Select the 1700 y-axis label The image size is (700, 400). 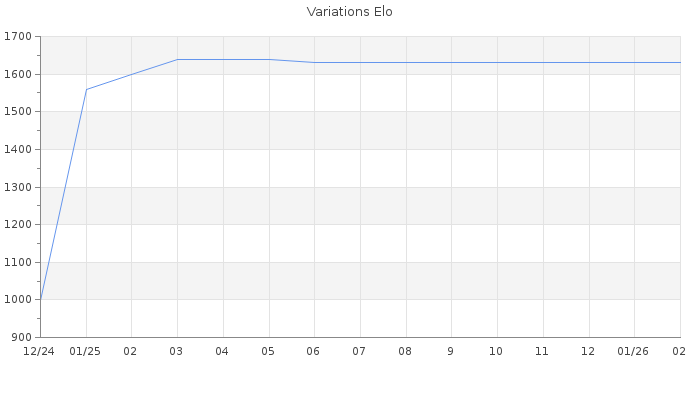tap(19, 37)
